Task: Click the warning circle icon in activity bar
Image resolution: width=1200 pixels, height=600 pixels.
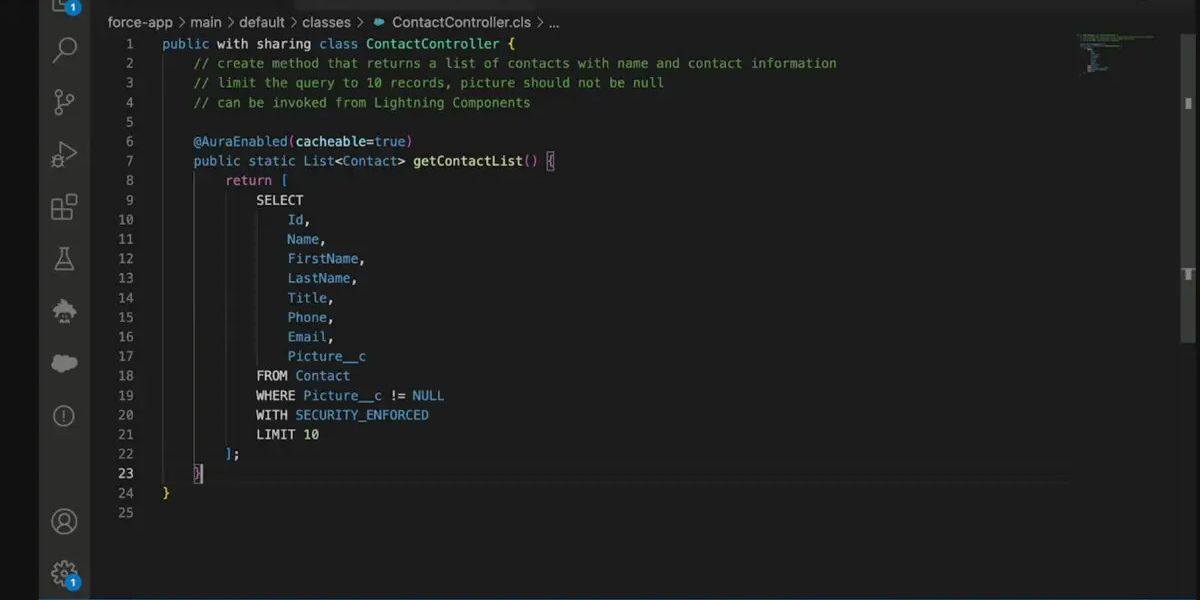Action: pos(64,415)
